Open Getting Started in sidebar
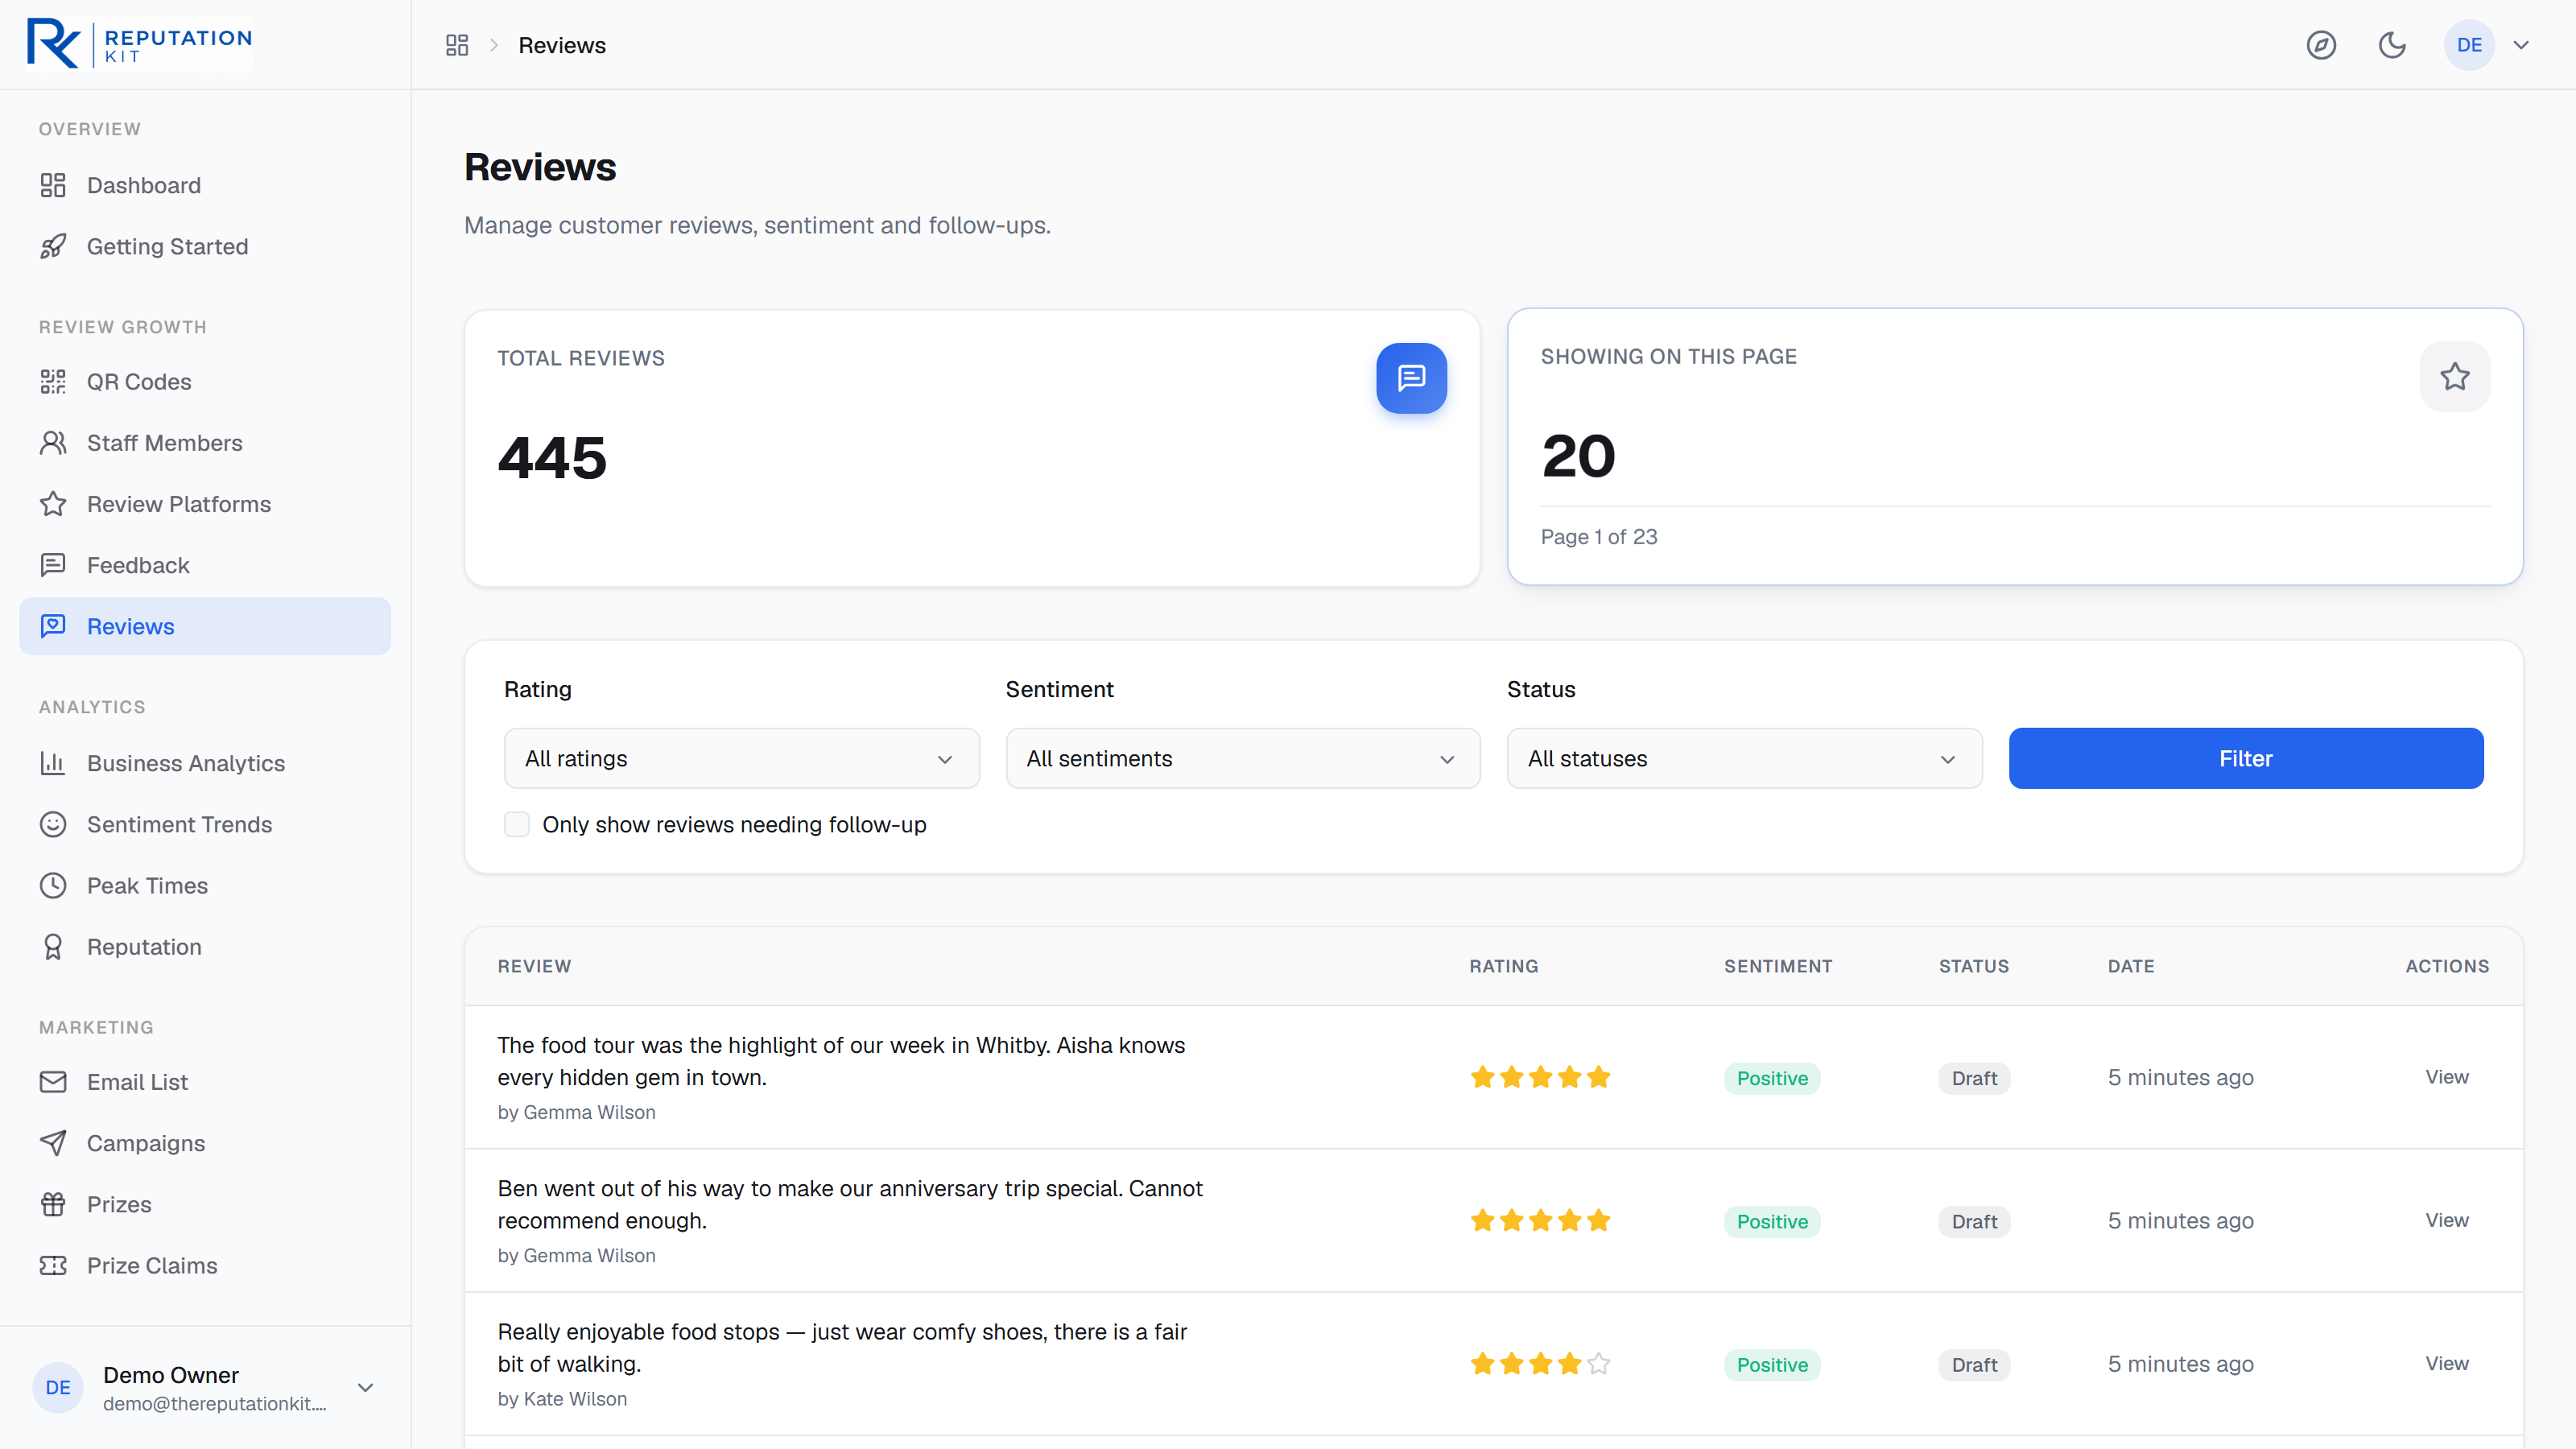Screen dimensions: 2576x1449 point(205,246)
